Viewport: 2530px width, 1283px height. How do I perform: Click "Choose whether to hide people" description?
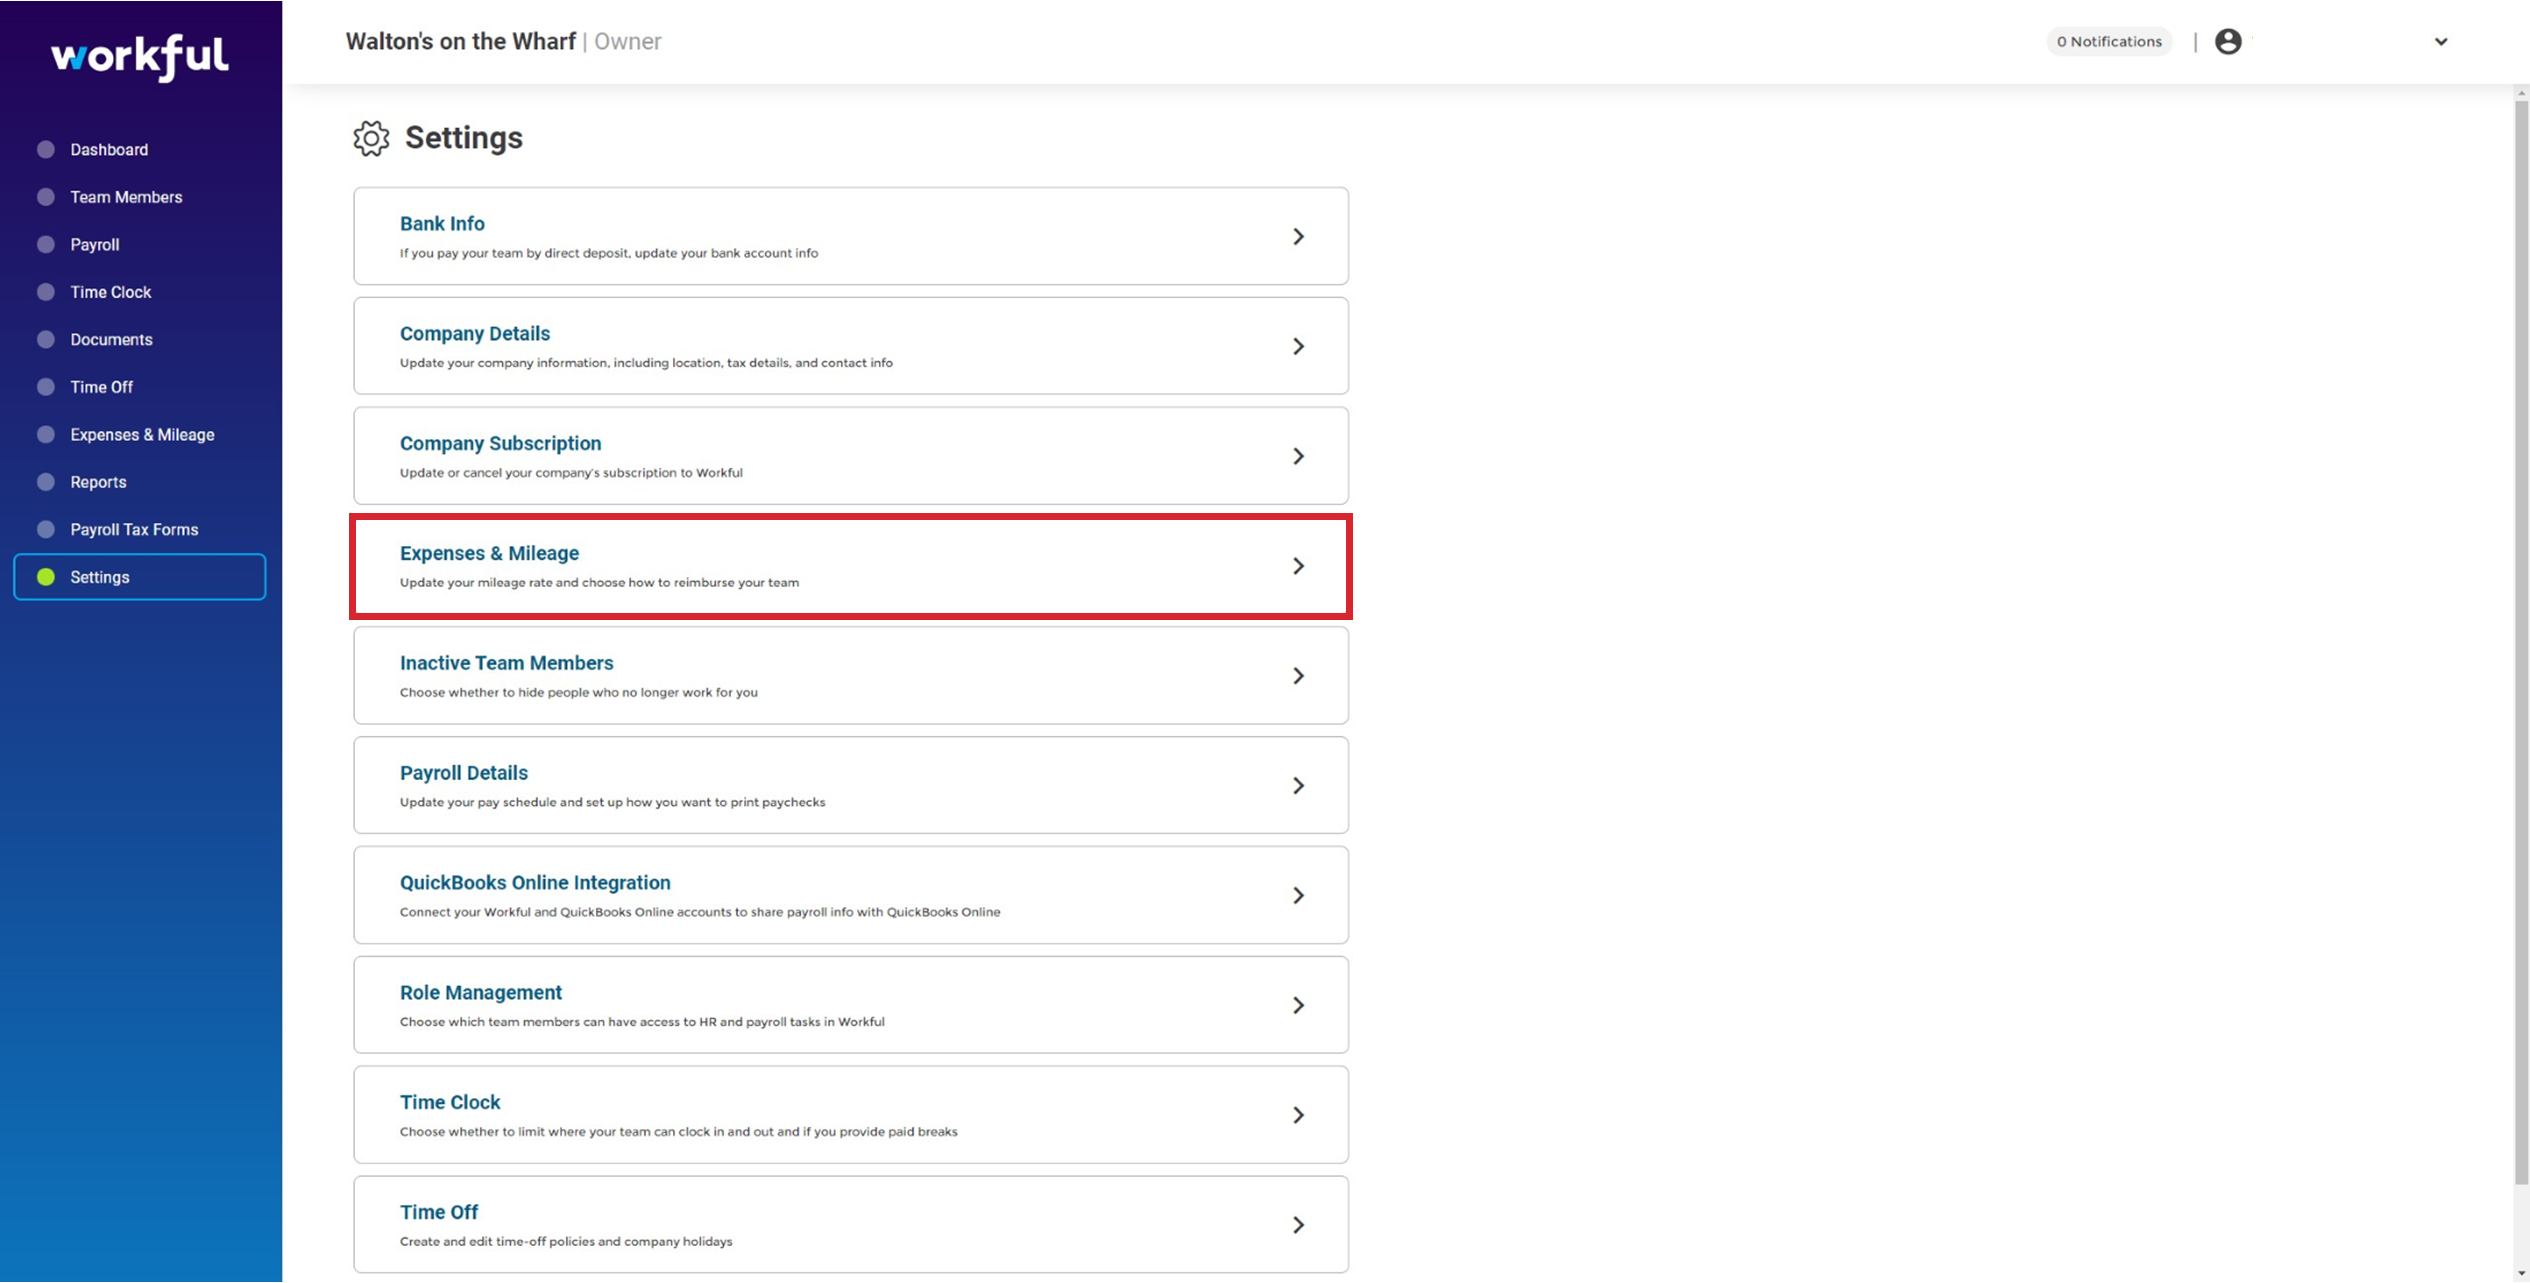click(579, 693)
